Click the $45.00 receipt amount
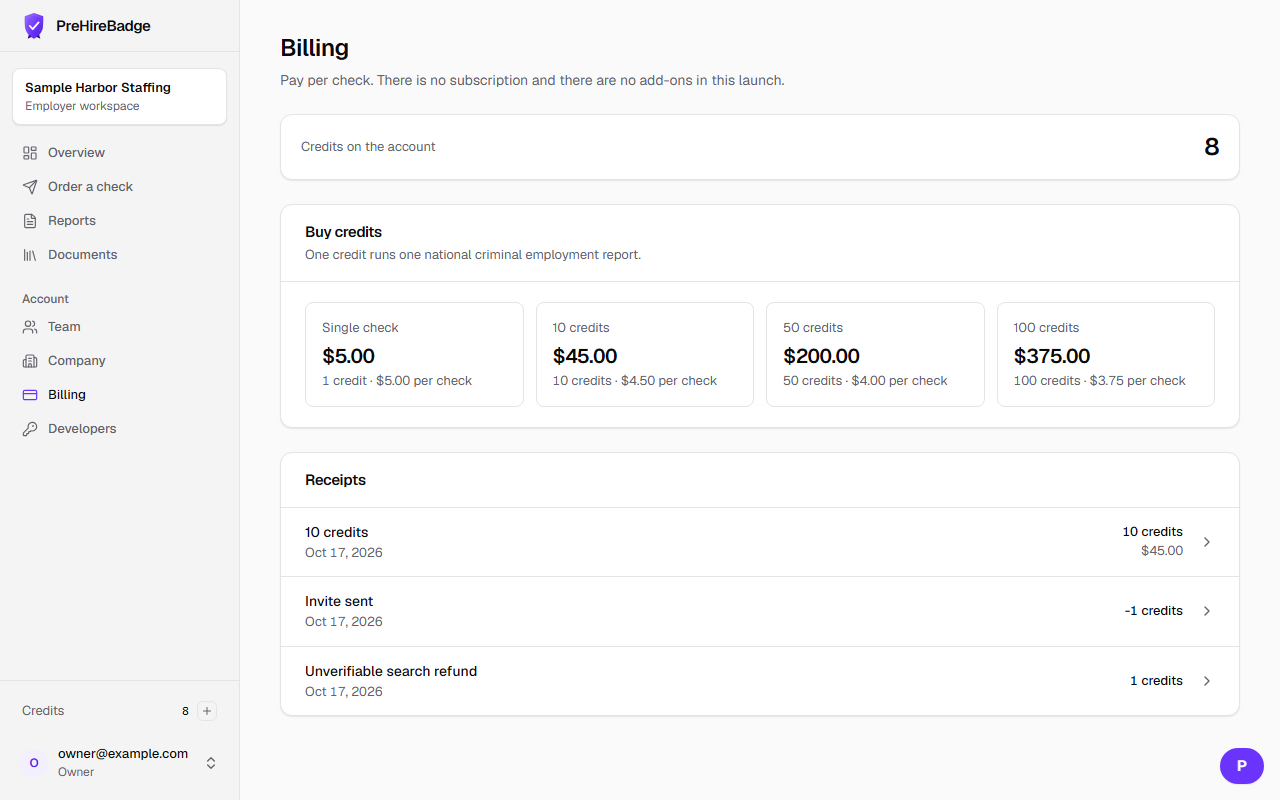The image size is (1280, 800). click(1162, 551)
